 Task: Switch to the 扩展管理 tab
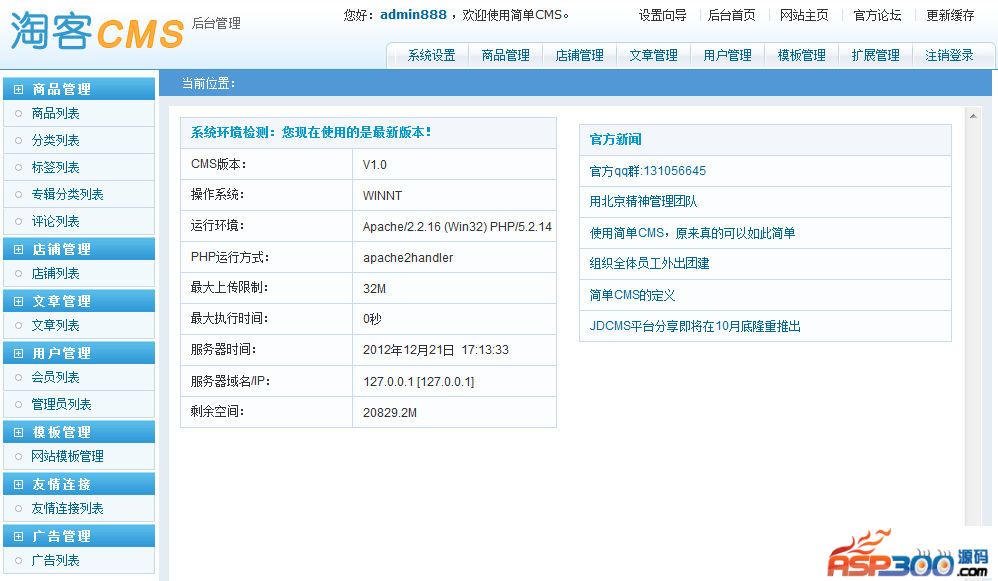875,55
